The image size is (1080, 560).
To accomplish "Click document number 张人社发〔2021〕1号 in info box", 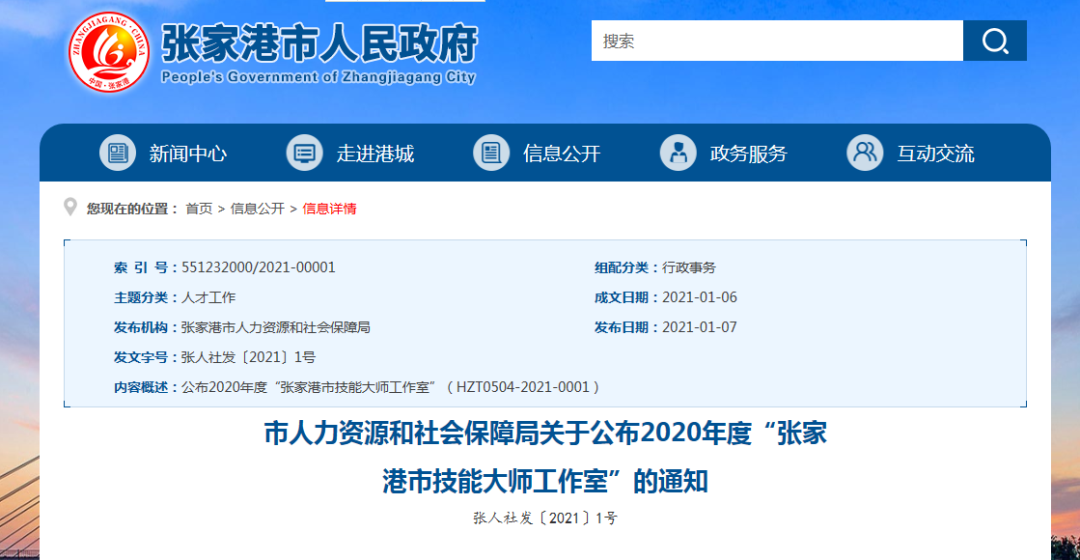I will [249, 357].
